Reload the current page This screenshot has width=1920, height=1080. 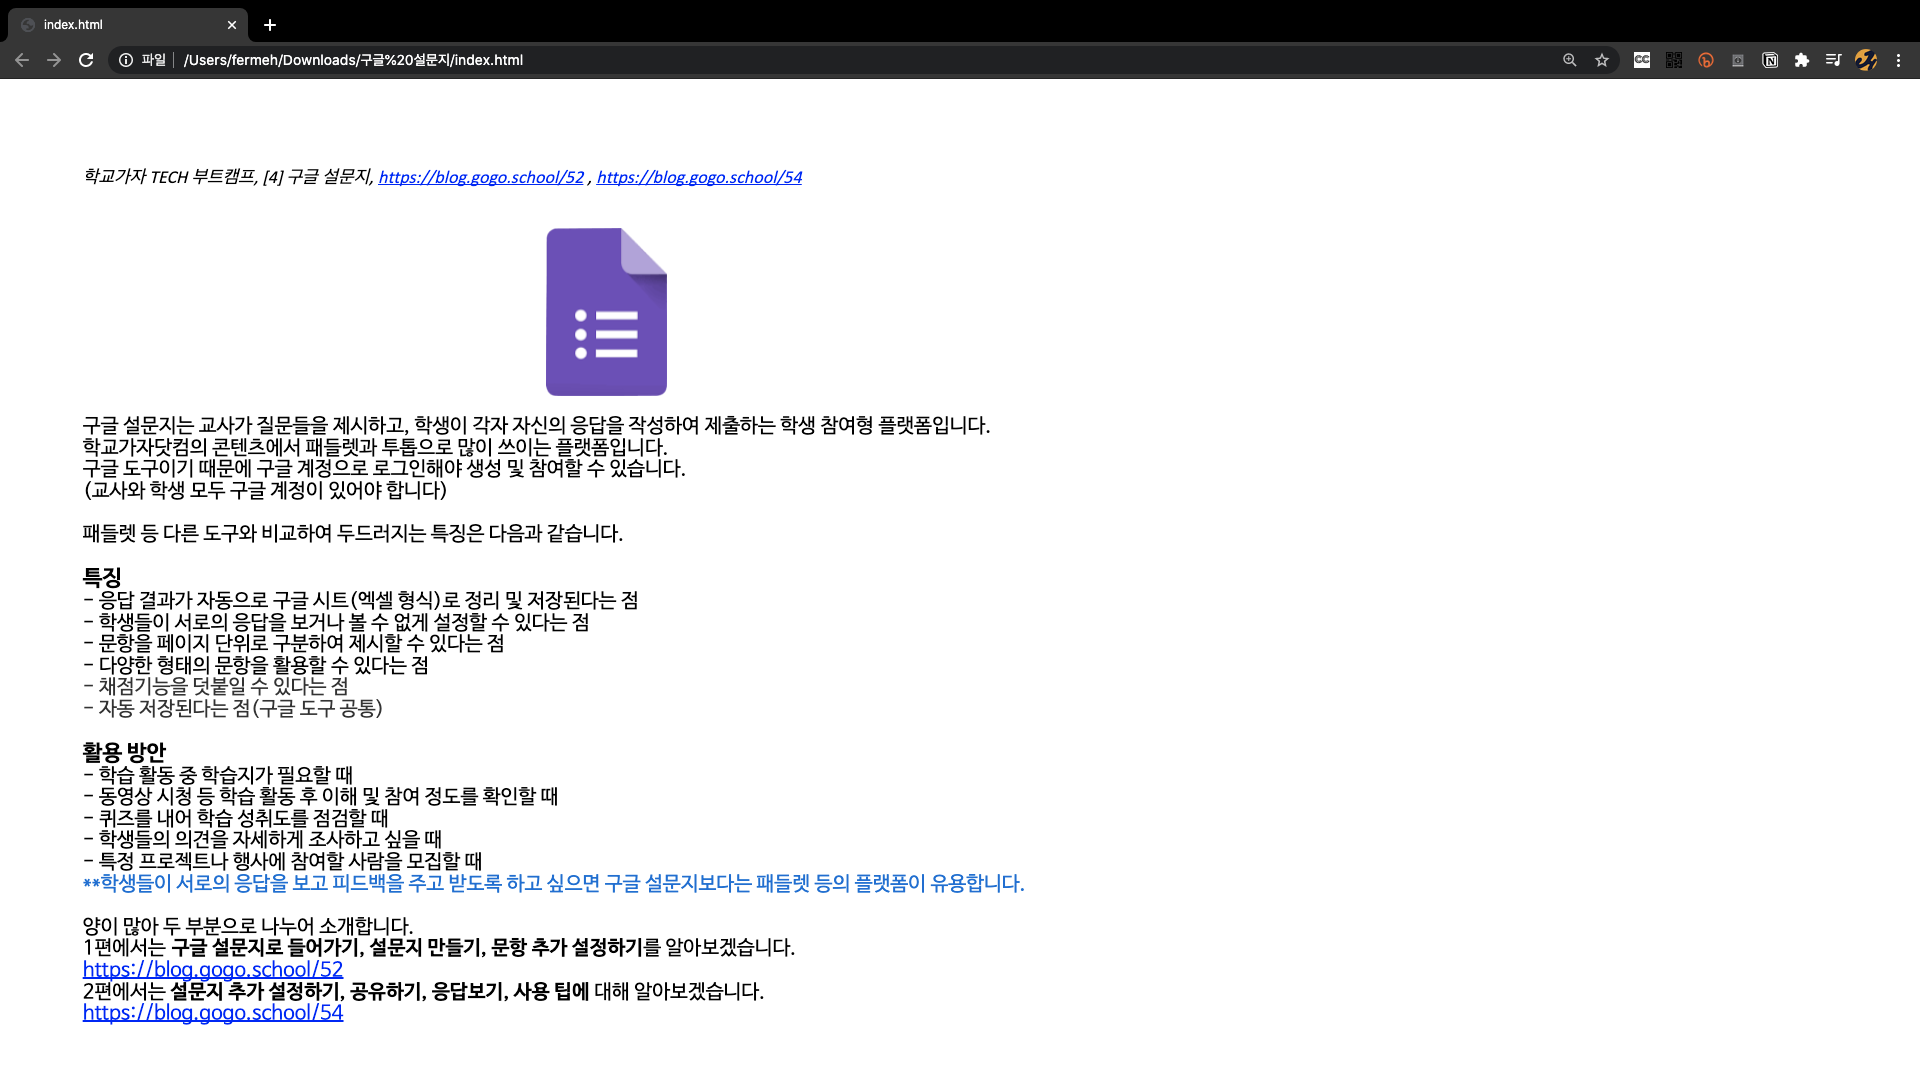click(x=86, y=60)
